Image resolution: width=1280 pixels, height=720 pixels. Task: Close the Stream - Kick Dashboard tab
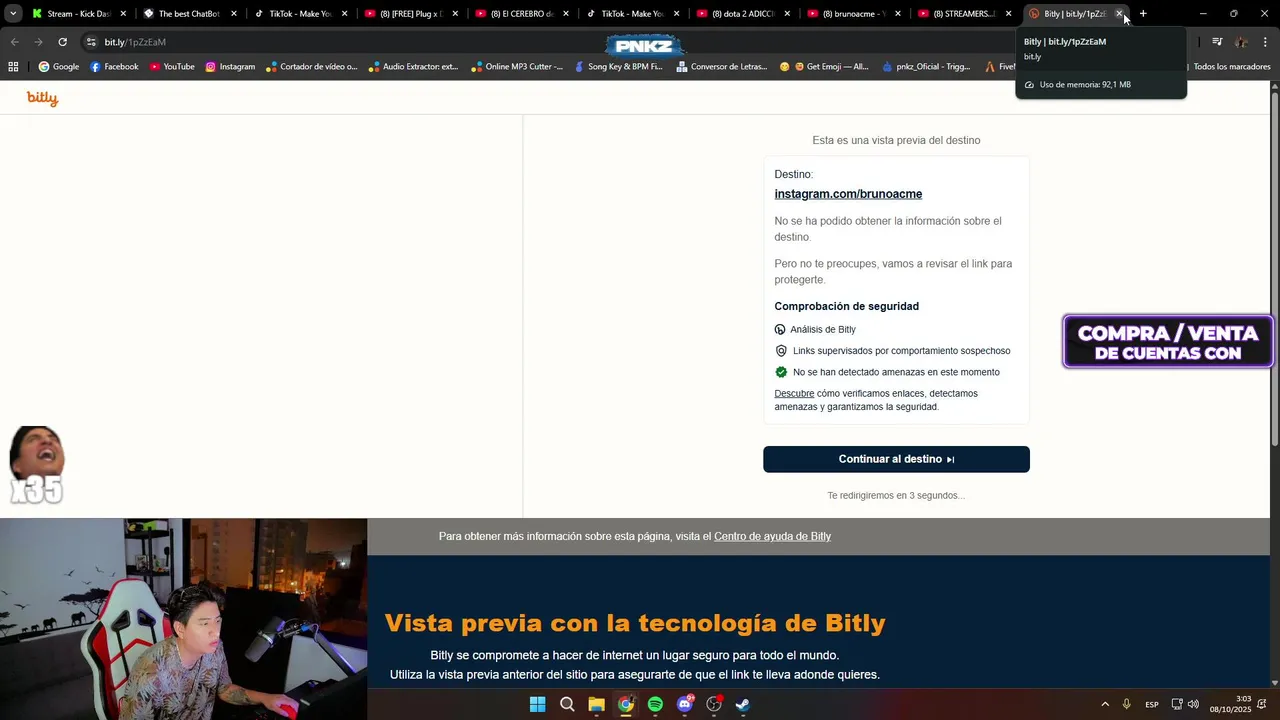coord(123,14)
